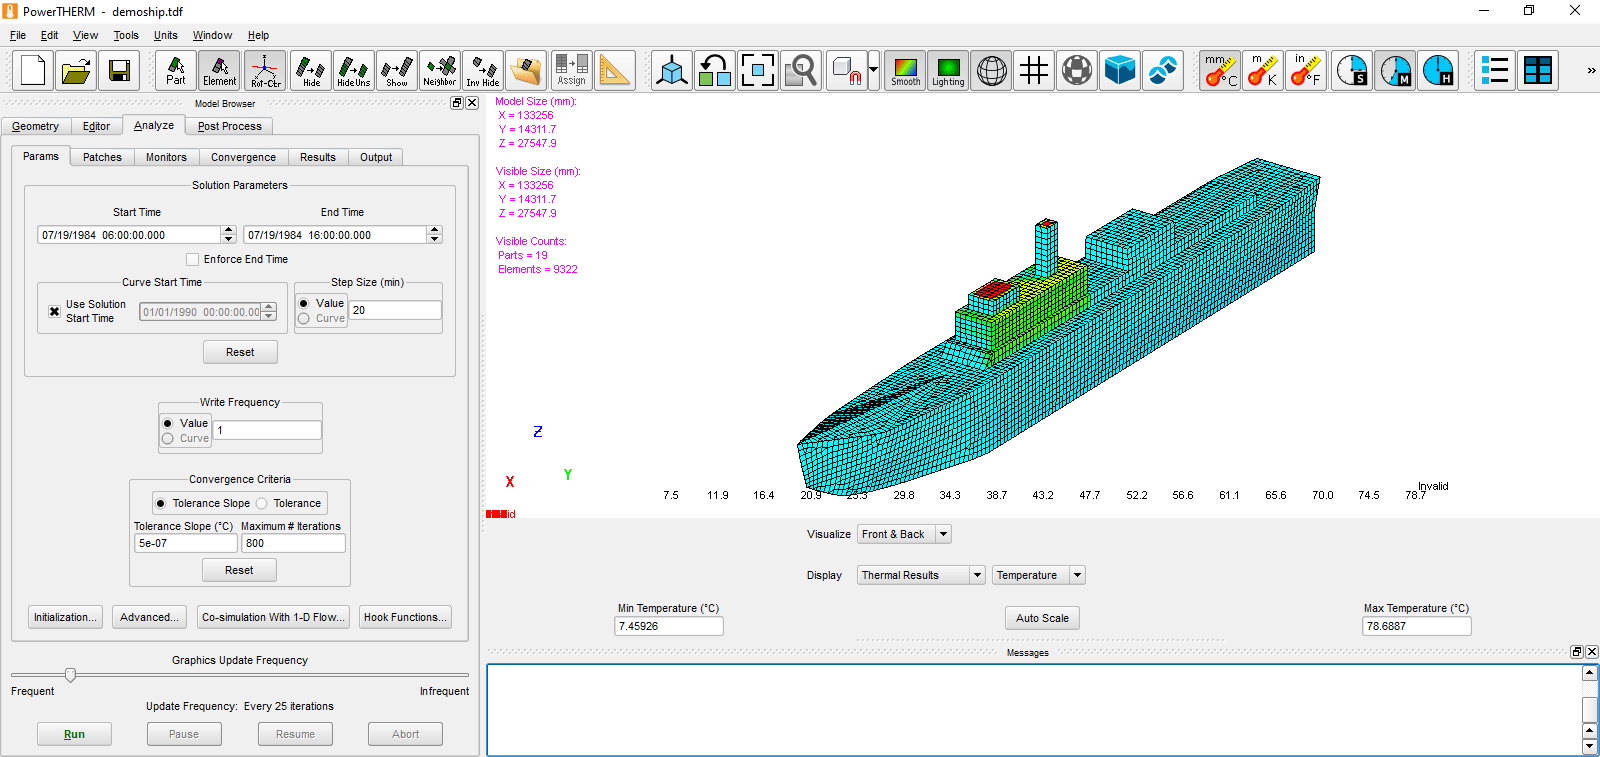Enable the Enforce End Time checkbox
The height and width of the screenshot is (757, 1600).
[193, 259]
